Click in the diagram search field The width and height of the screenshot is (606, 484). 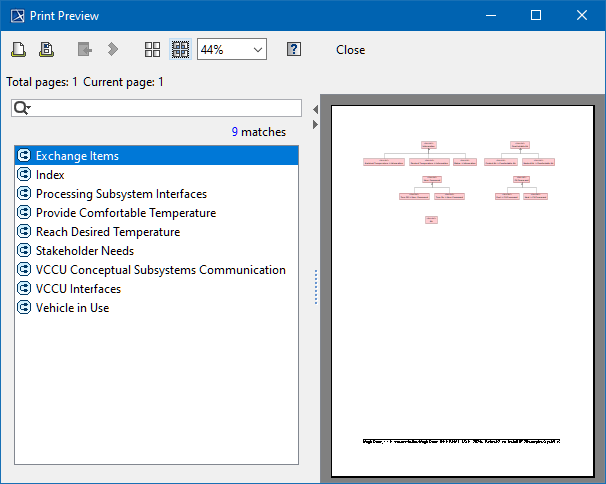click(x=165, y=108)
